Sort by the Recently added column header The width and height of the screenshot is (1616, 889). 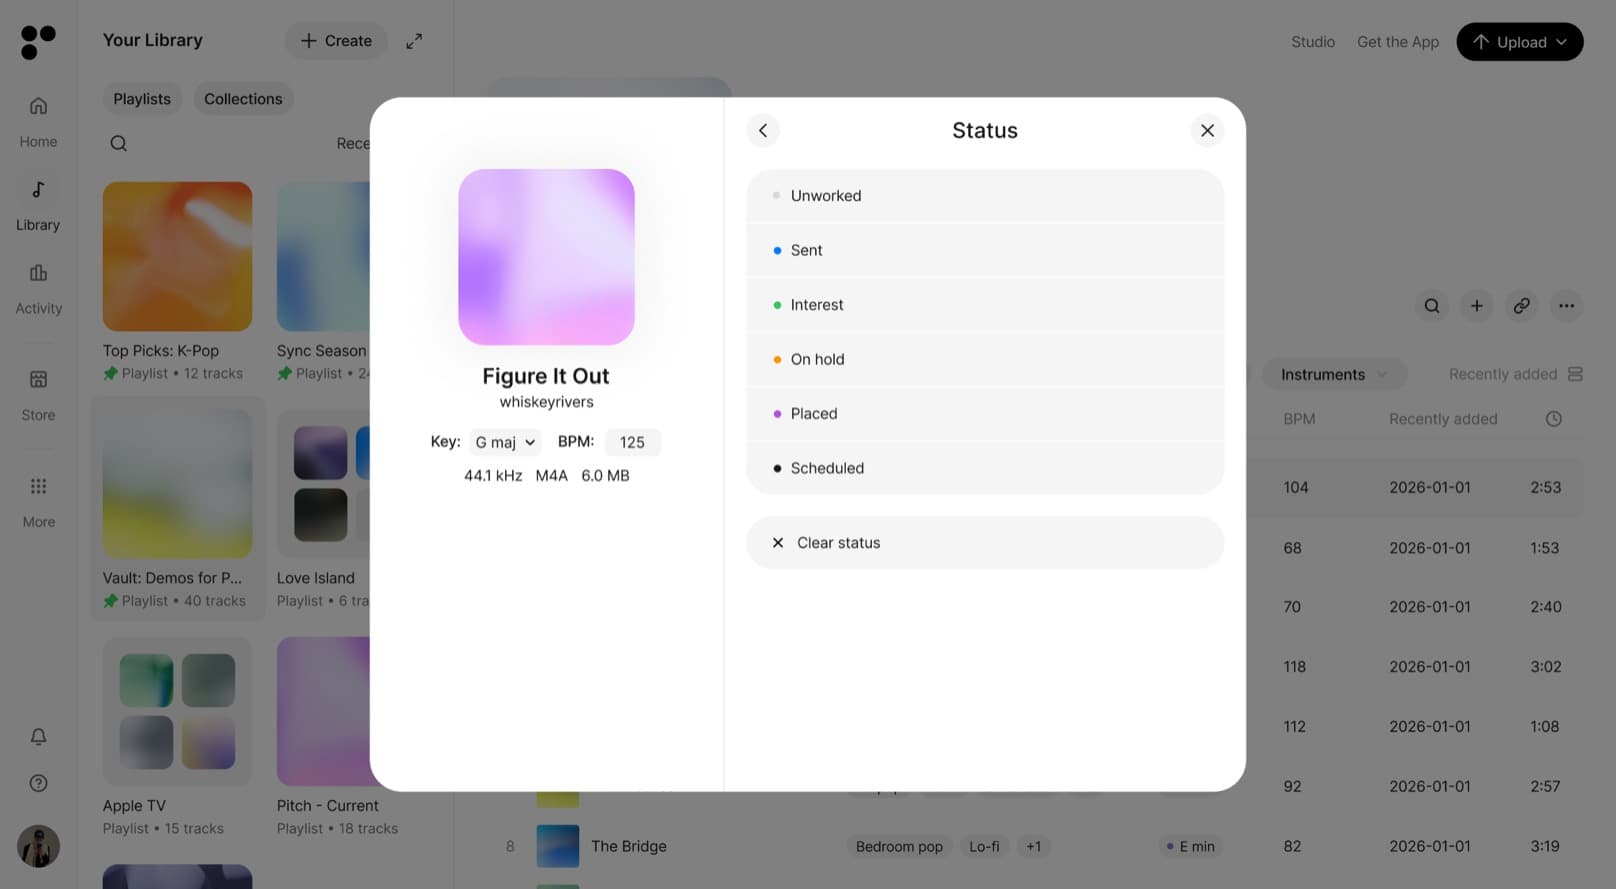1443,419
